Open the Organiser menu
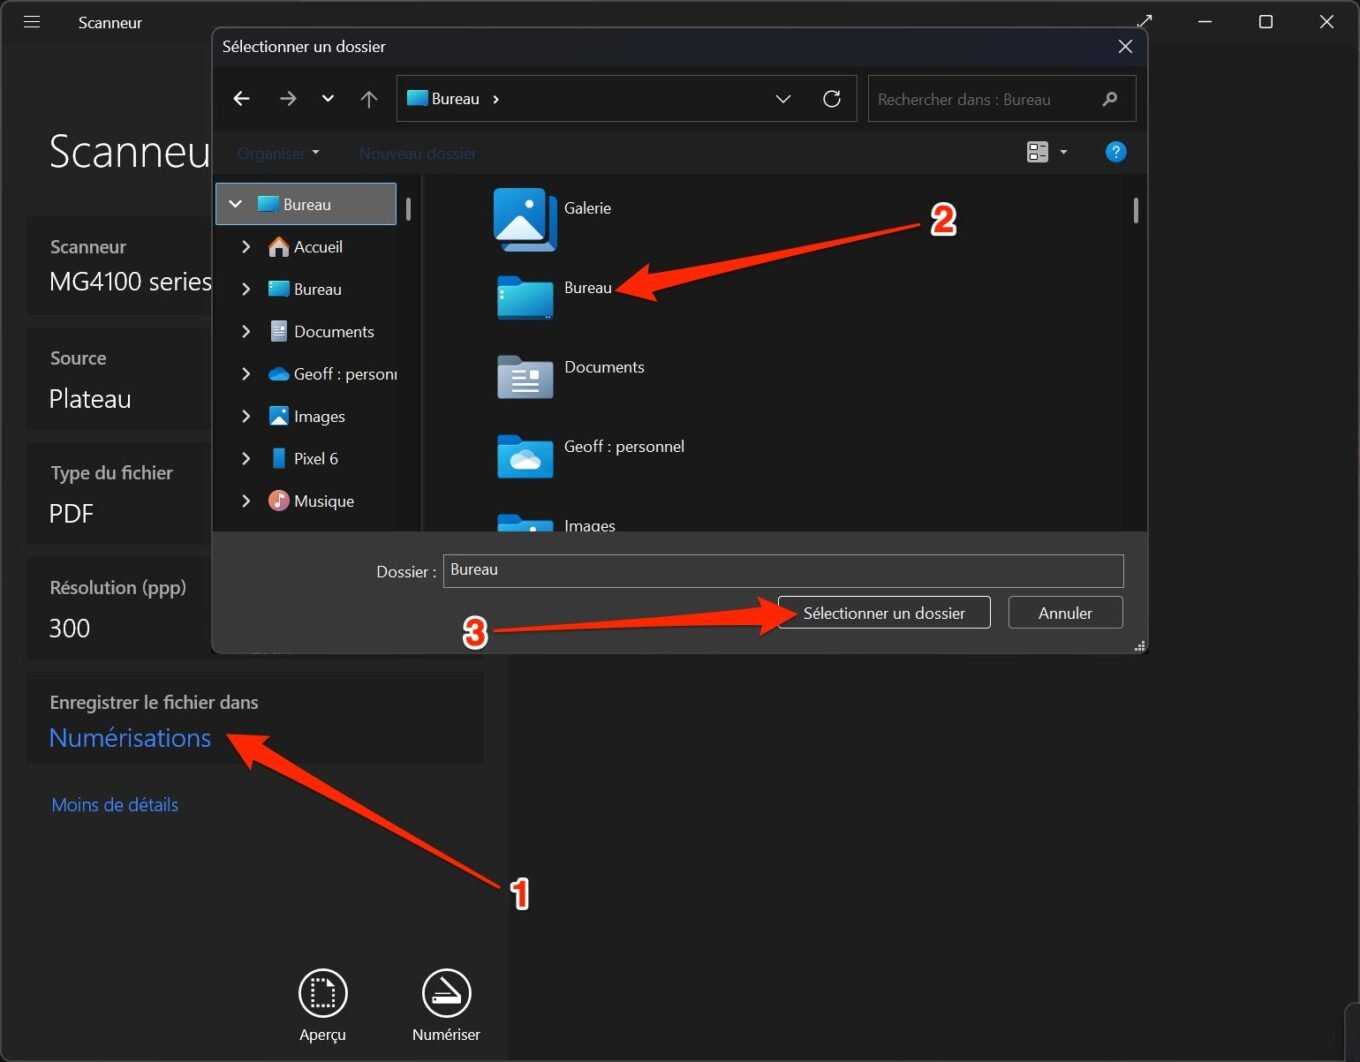 pos(278,153)
